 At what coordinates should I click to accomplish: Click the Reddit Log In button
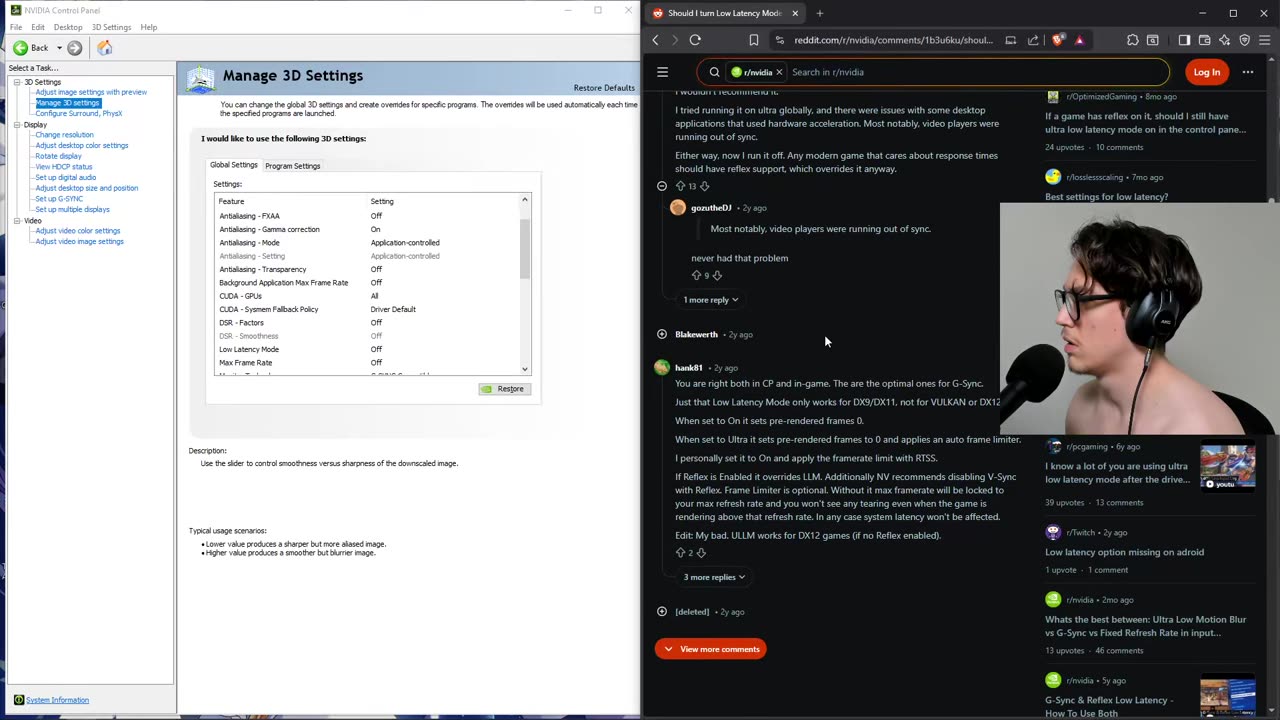(x=1206, y=72)
